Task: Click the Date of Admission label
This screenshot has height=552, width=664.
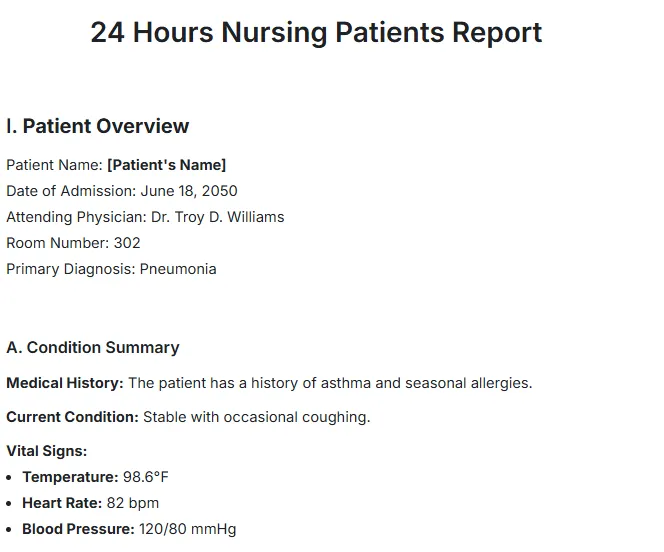Action: tap(71, 191)
